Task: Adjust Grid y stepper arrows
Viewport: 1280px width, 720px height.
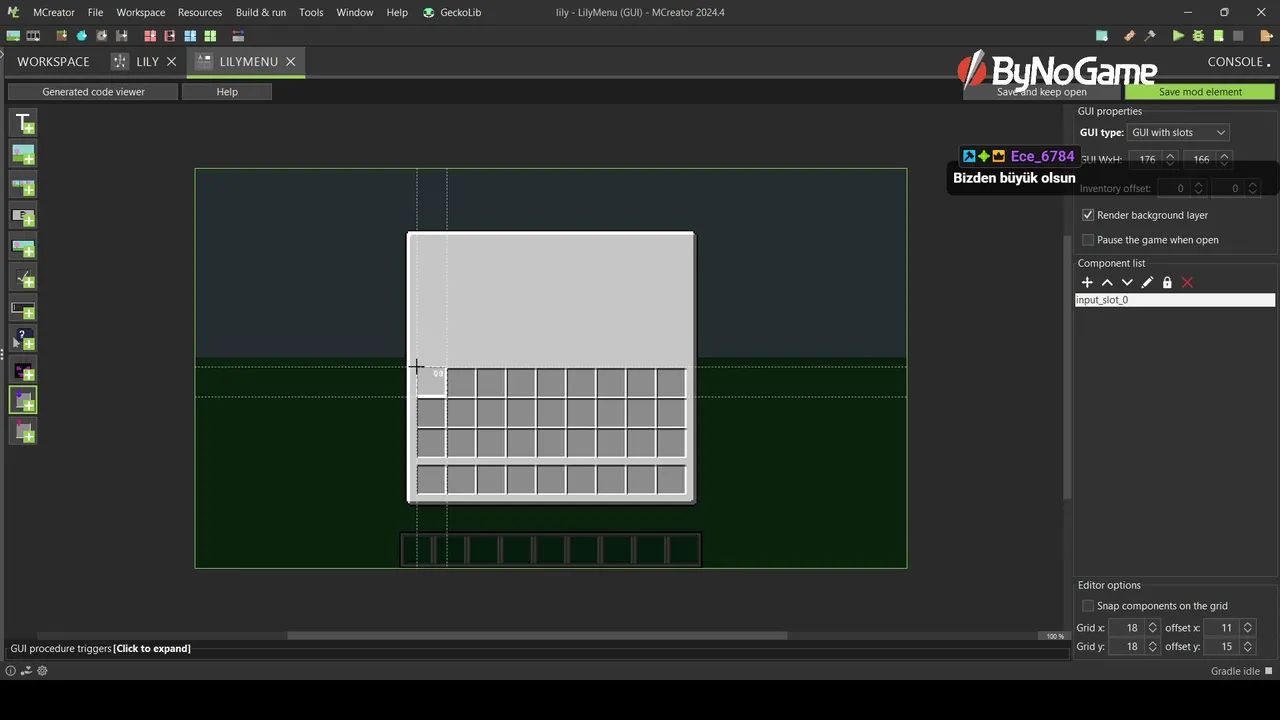Action: [1152, 647]
